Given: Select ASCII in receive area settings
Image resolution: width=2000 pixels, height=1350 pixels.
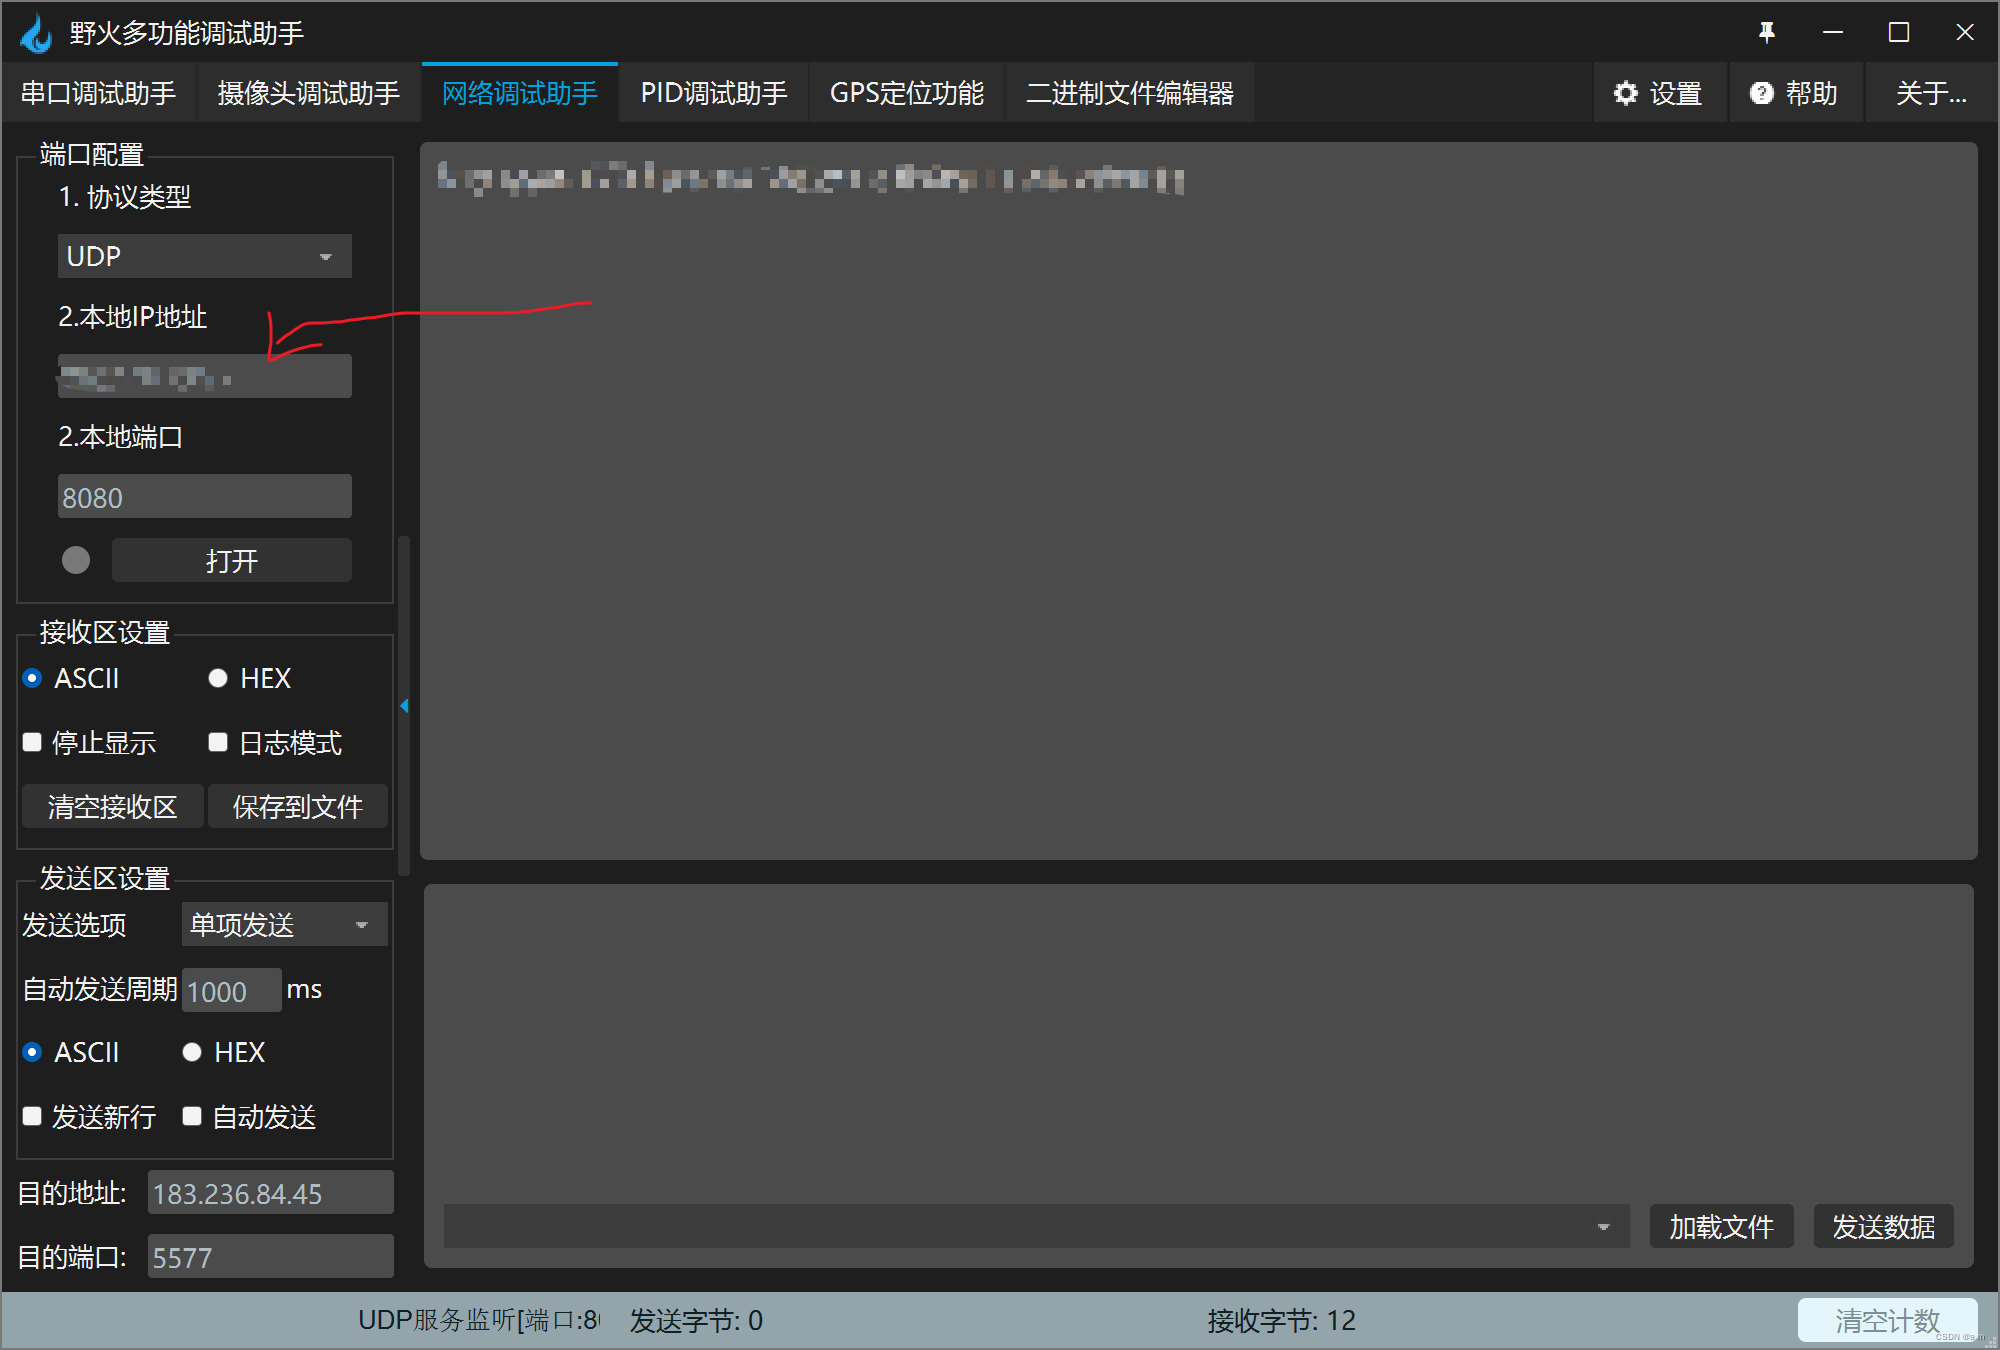Looking at the screenshot, I should click(71, 678).
